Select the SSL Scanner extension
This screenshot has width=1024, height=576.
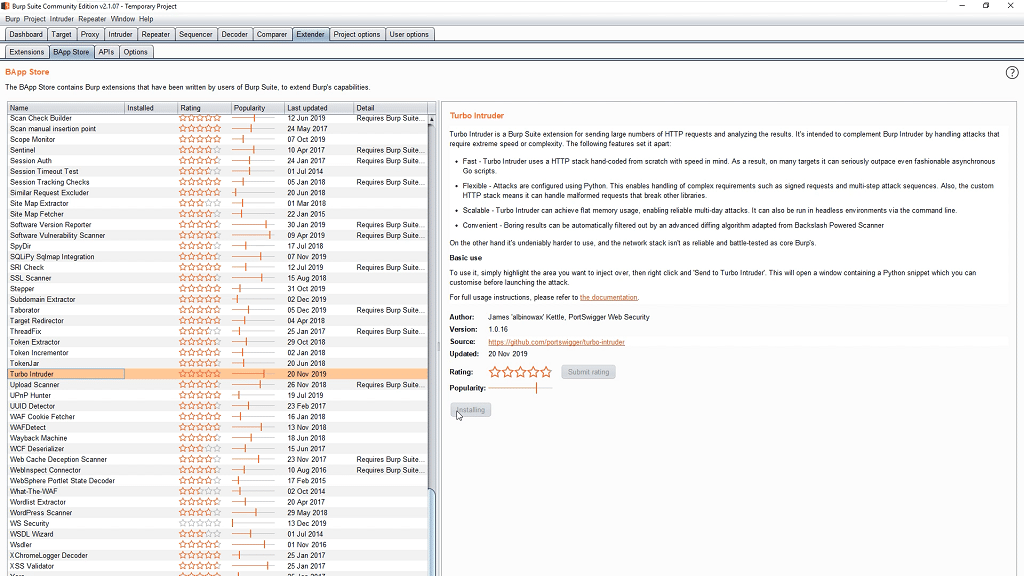[x=217, y=278]
